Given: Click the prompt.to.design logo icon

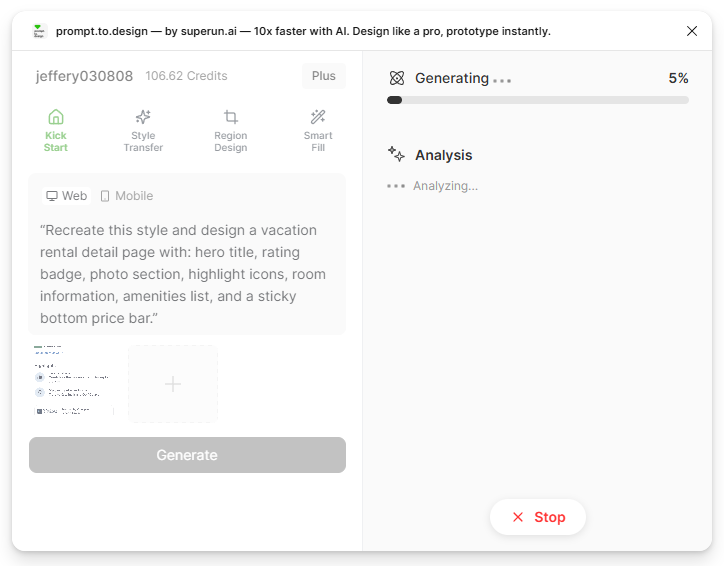Looking at the screenshot, I should 39,31.
